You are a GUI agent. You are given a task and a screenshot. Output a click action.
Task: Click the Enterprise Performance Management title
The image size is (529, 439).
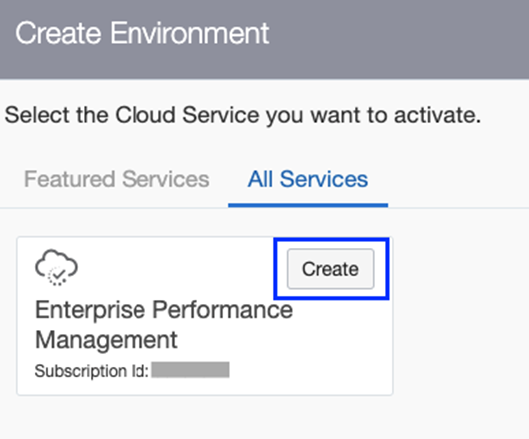coord(164,325)
